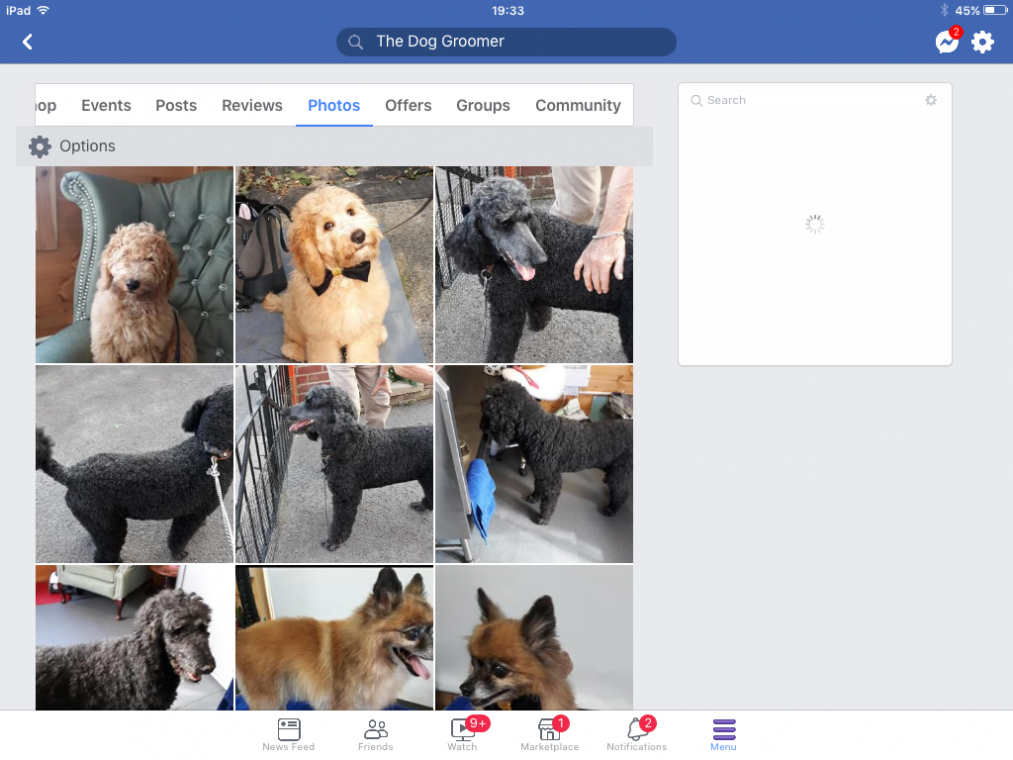Open Messenger chats icon
1013x760 pixels.
point(946,42)
